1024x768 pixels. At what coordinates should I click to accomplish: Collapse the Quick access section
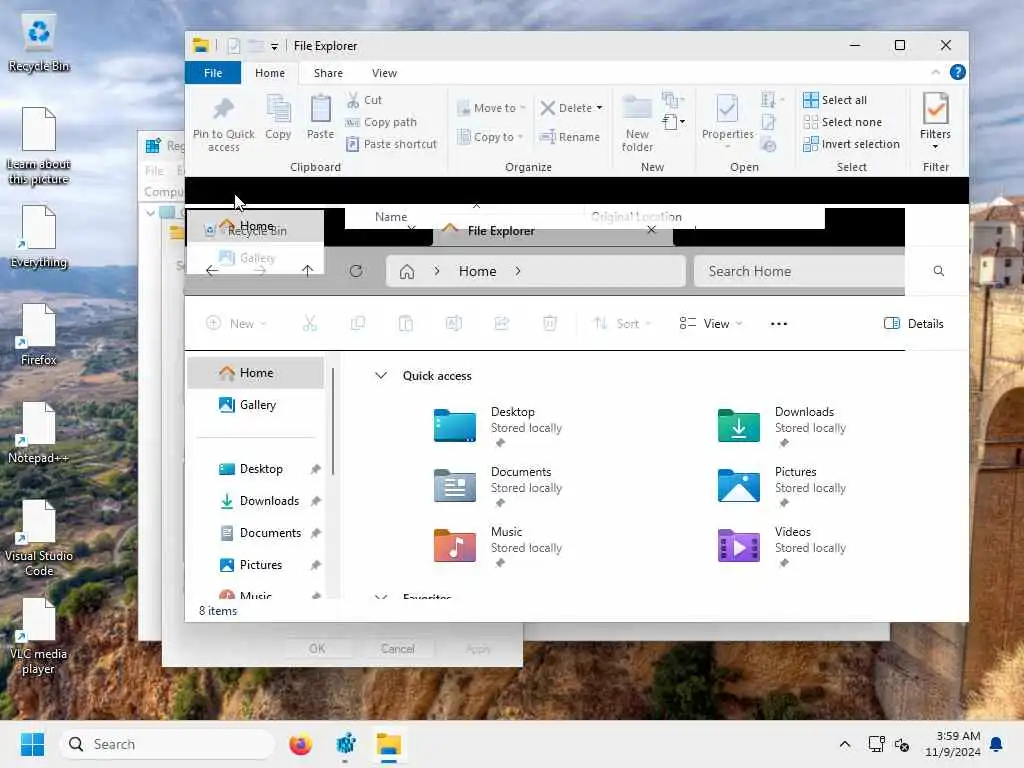(x=381, y=376)
